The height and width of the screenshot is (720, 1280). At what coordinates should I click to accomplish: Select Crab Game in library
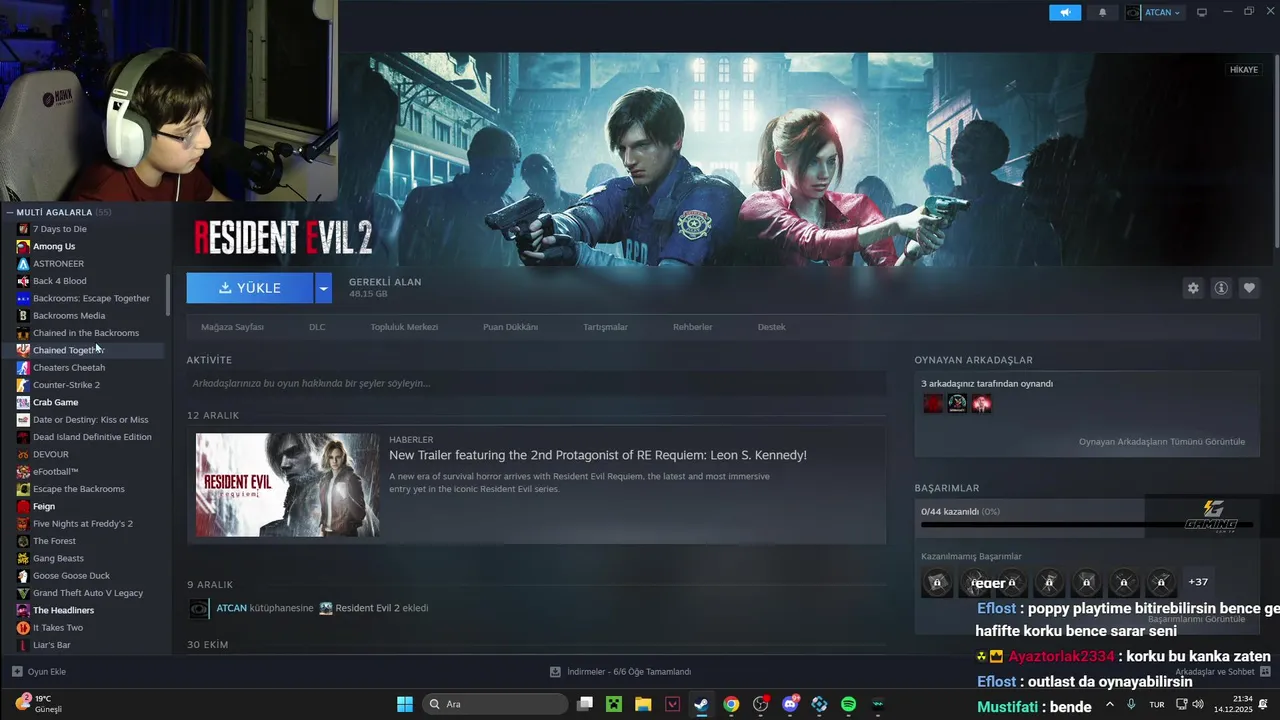tap(55, 402)
